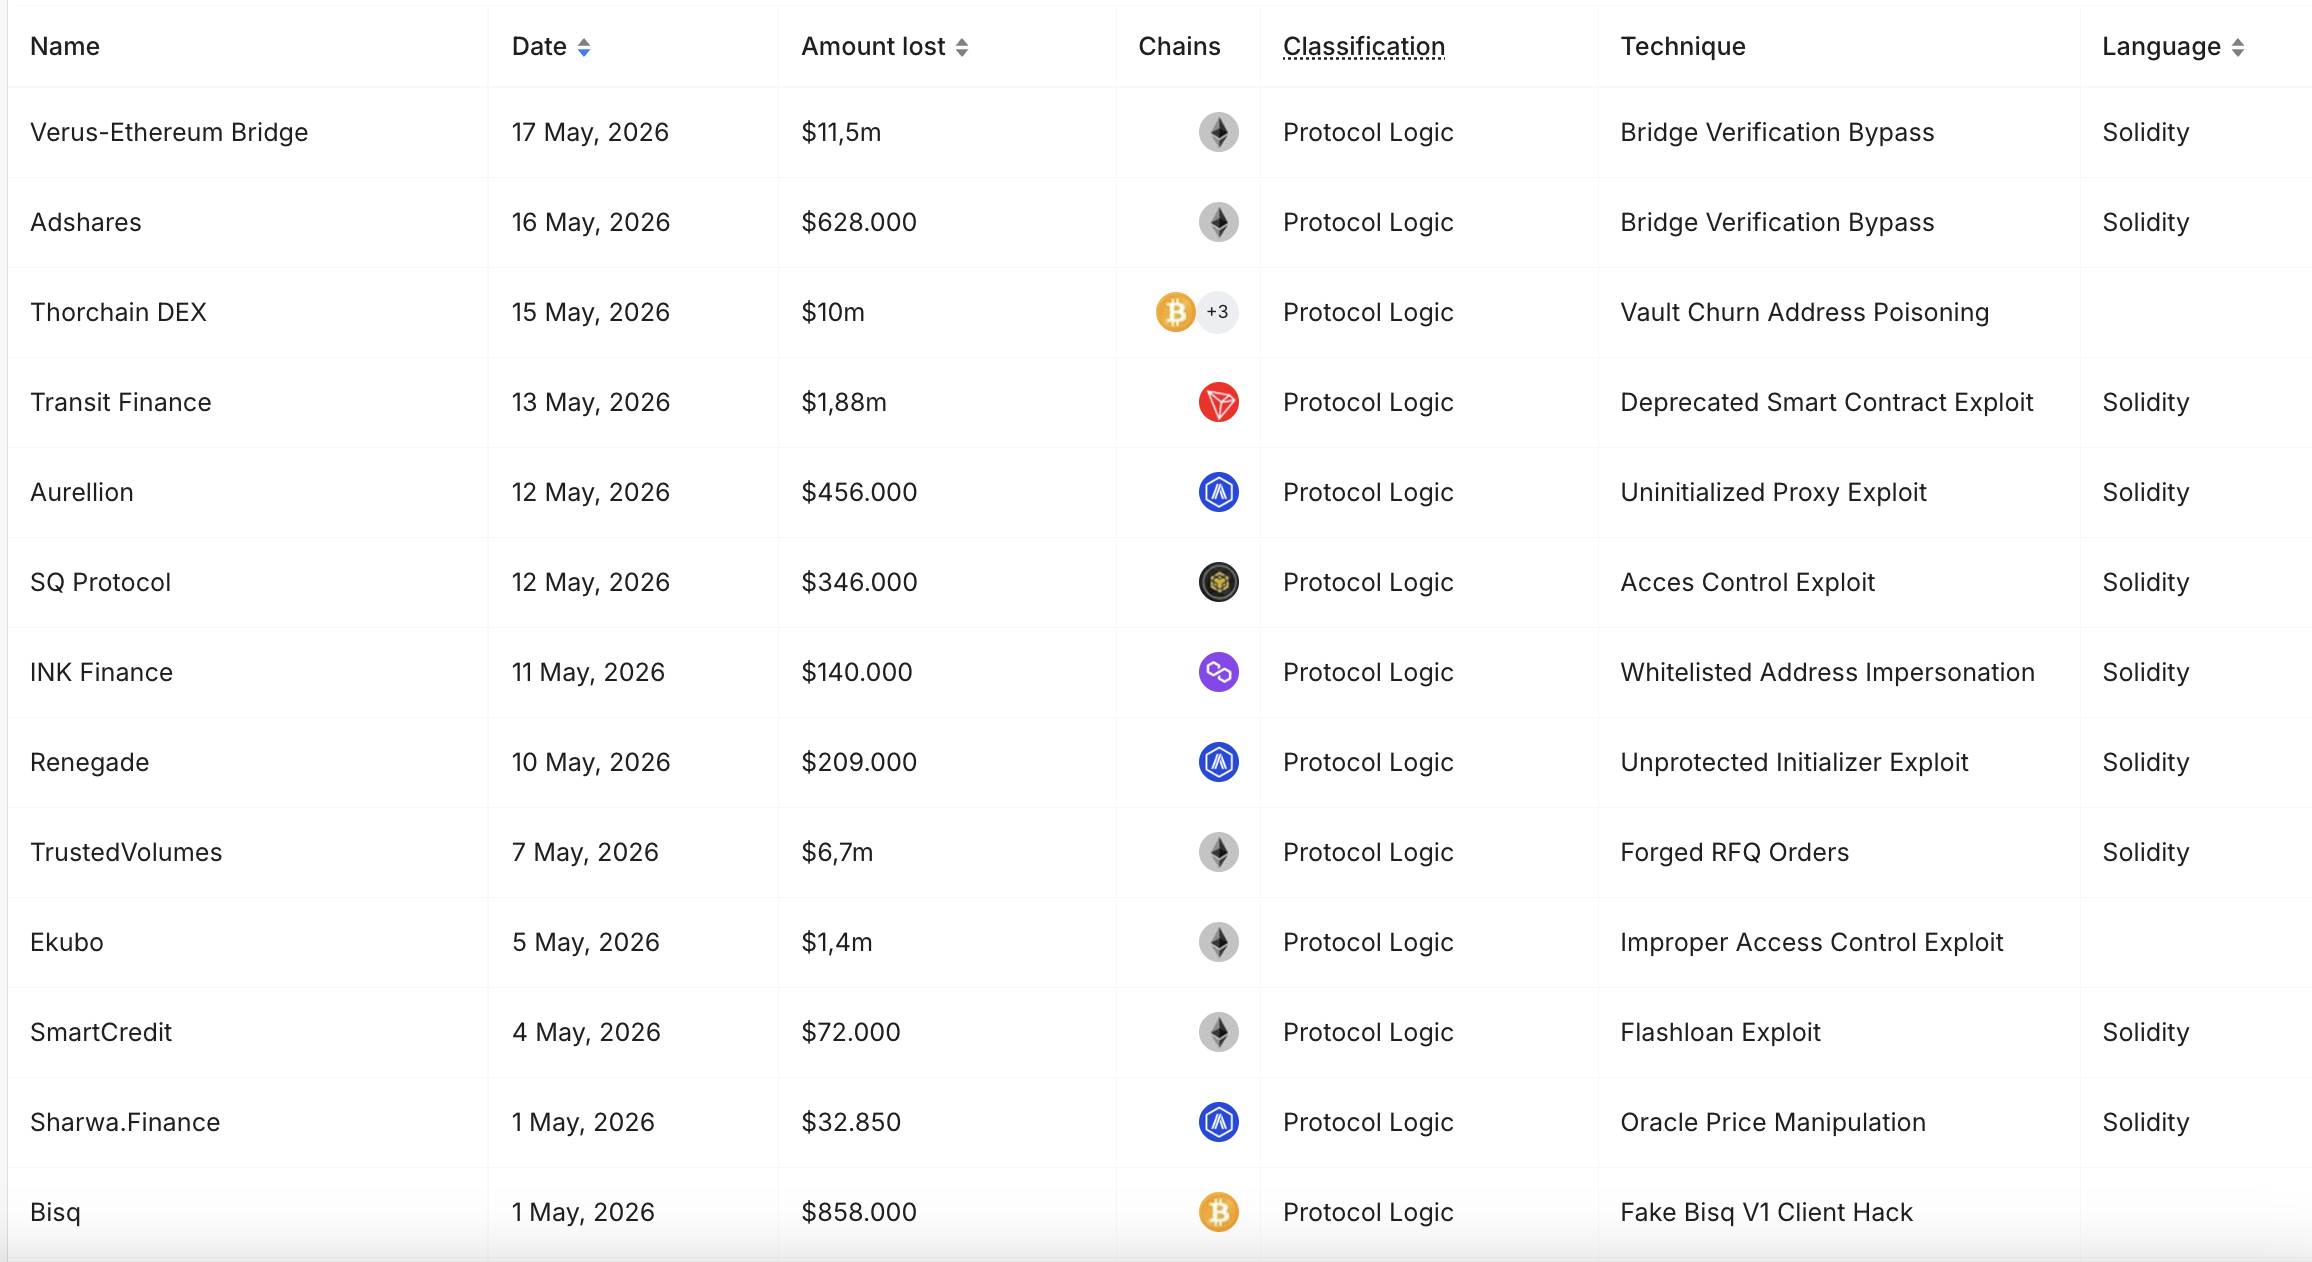Click Vault Churn Address Poisoning technique
The height and width of the screenshot is (1262, 2312).
tap(1804, 312)
